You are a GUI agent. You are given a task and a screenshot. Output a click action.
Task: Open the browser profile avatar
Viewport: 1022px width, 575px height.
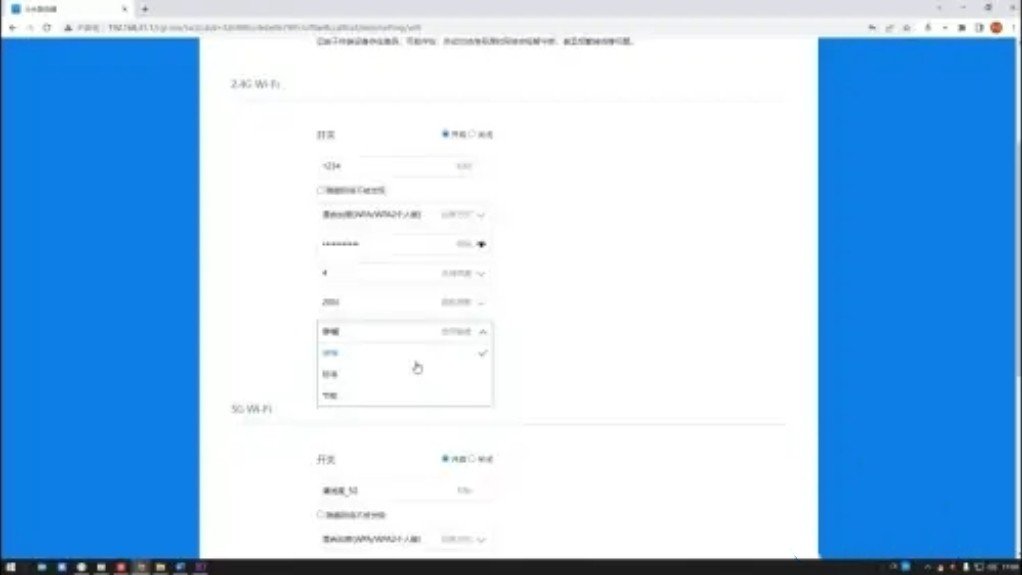point(996,28)
